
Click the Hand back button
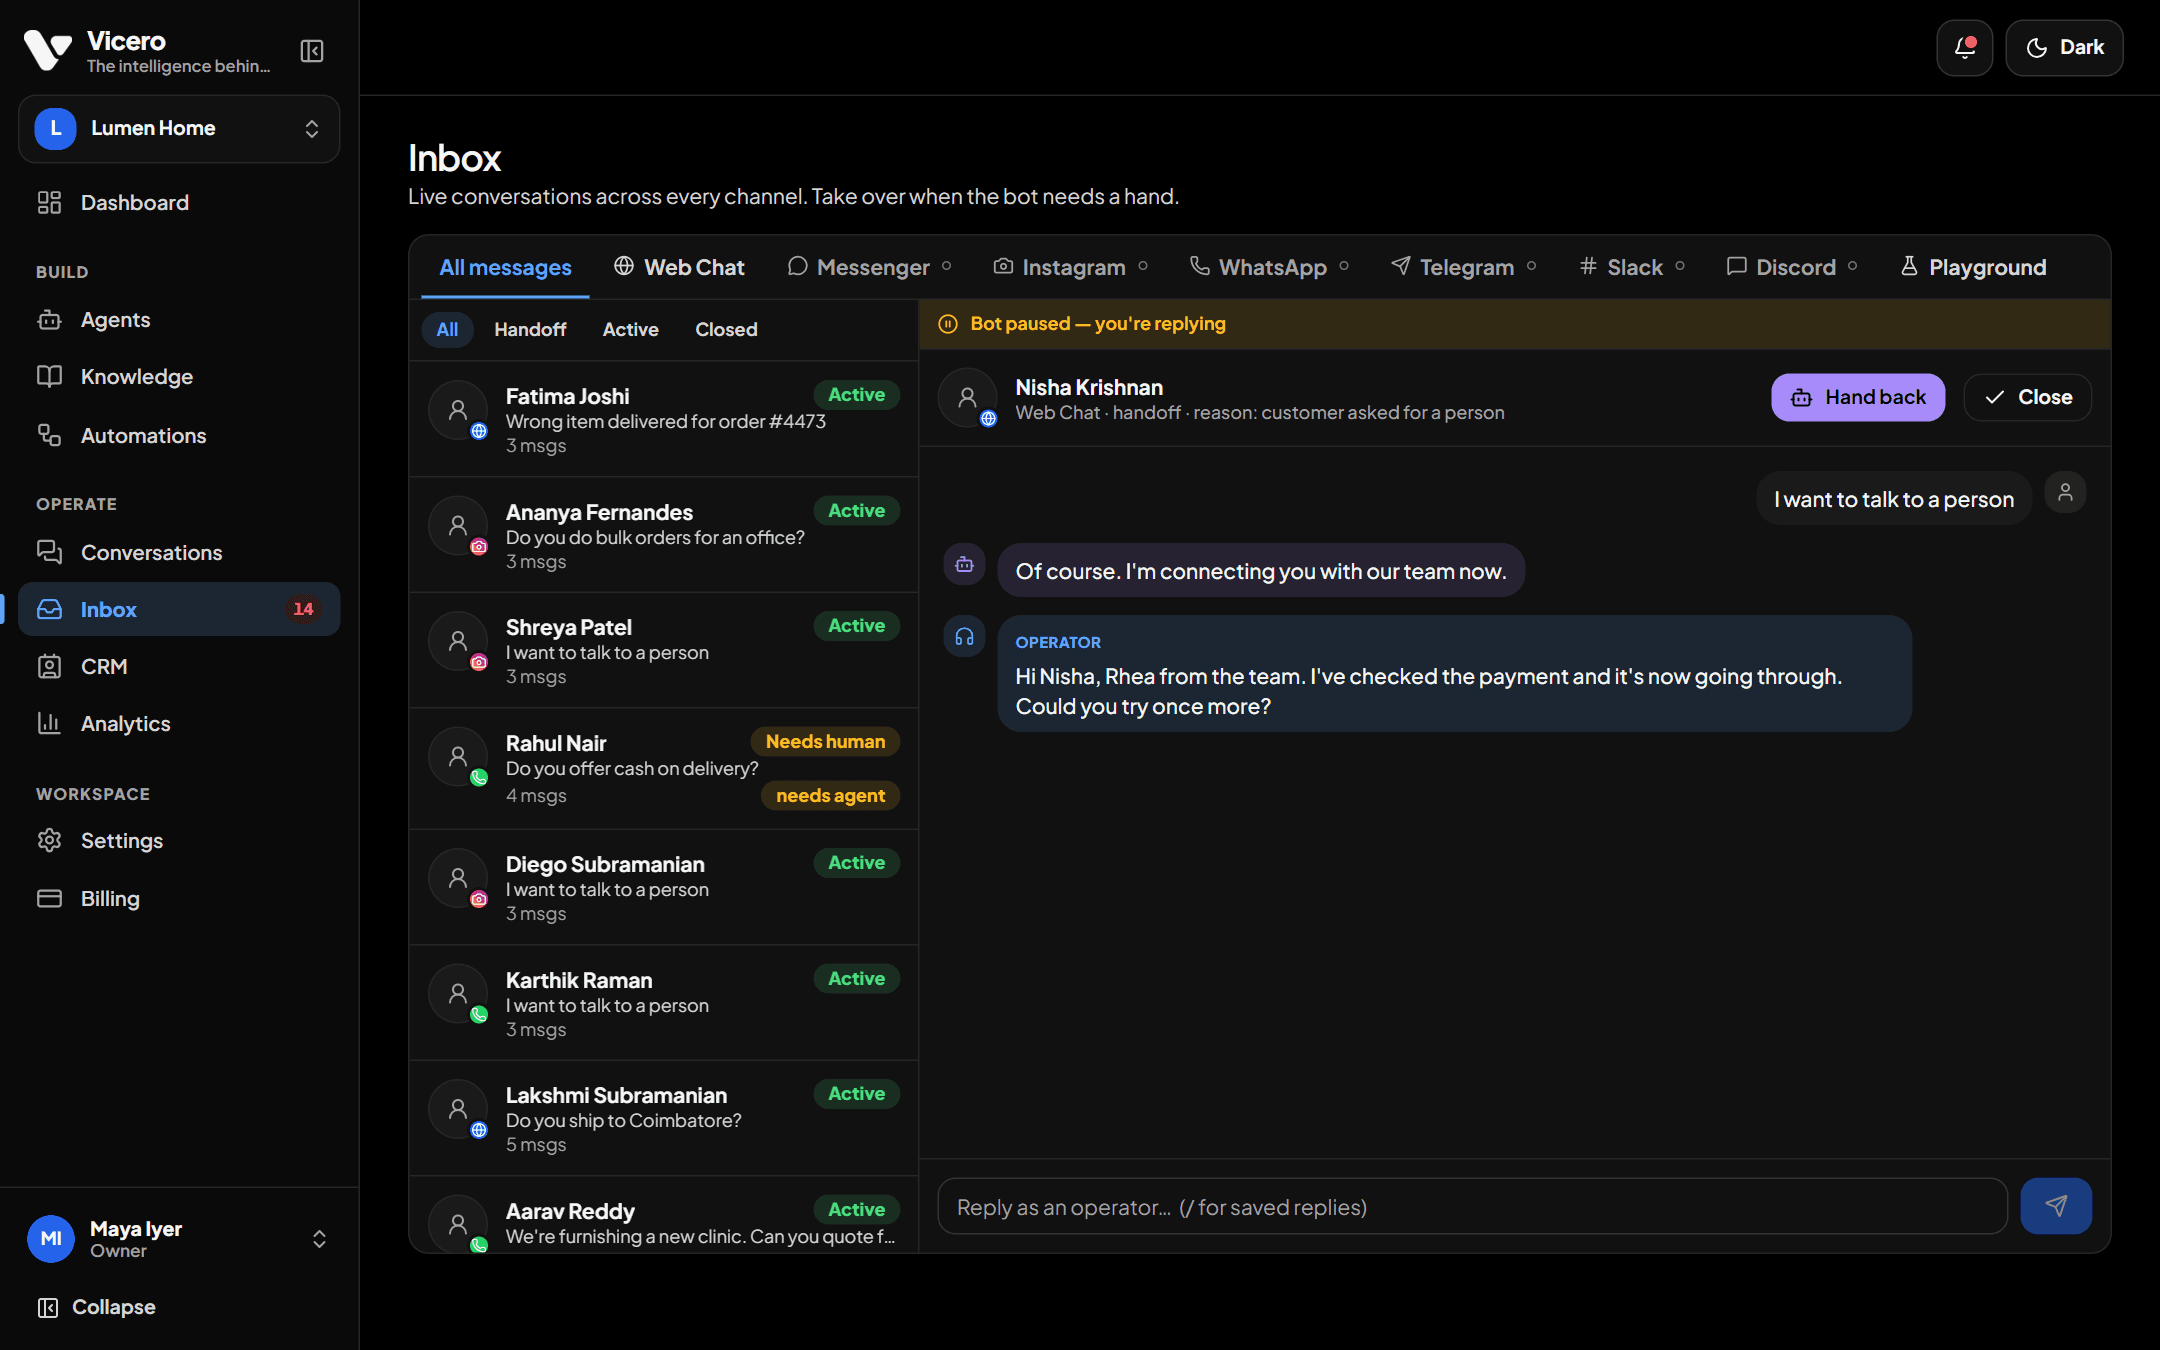pyautogui.click(x=1858, y=398)
